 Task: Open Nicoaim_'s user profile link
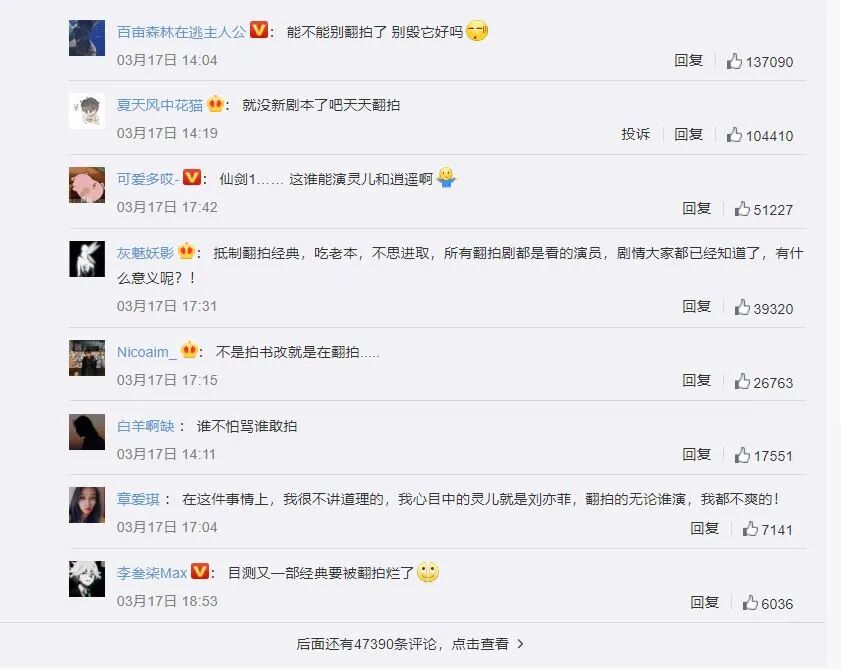coord(146,352)
